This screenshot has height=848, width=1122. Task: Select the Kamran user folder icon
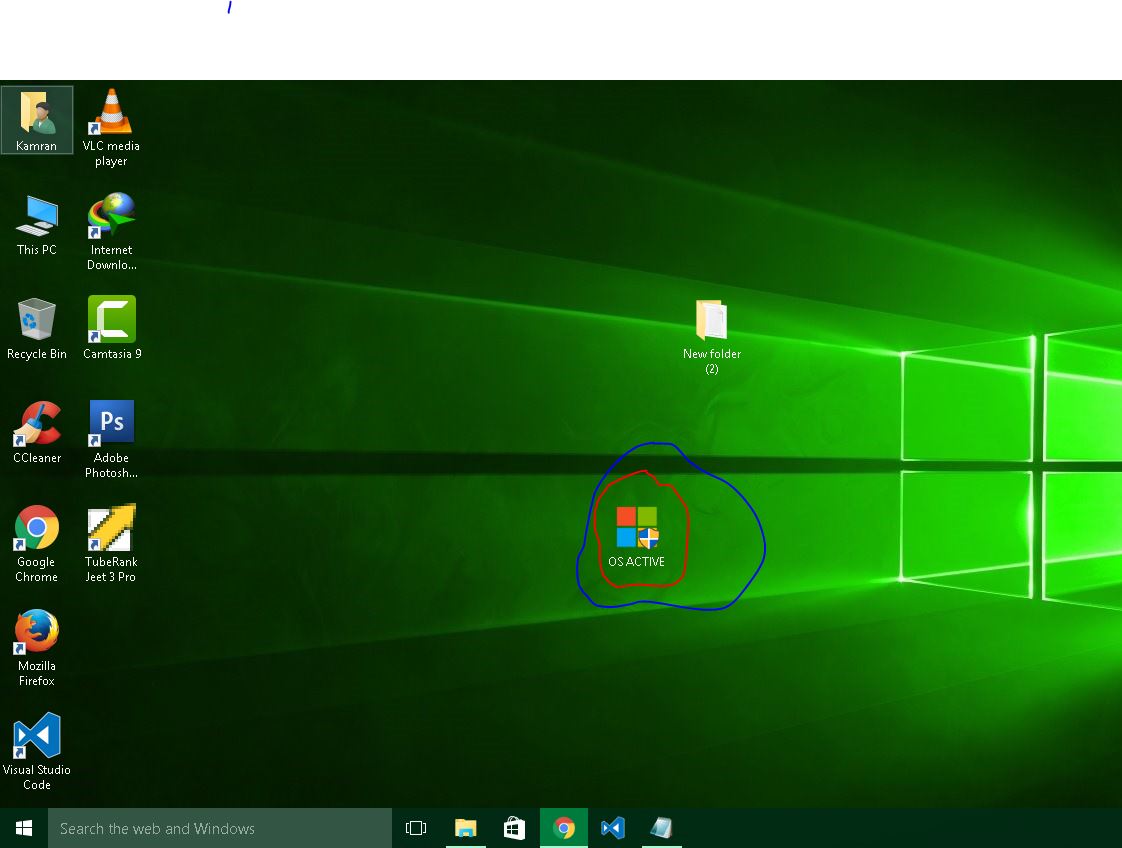(36, 120)
